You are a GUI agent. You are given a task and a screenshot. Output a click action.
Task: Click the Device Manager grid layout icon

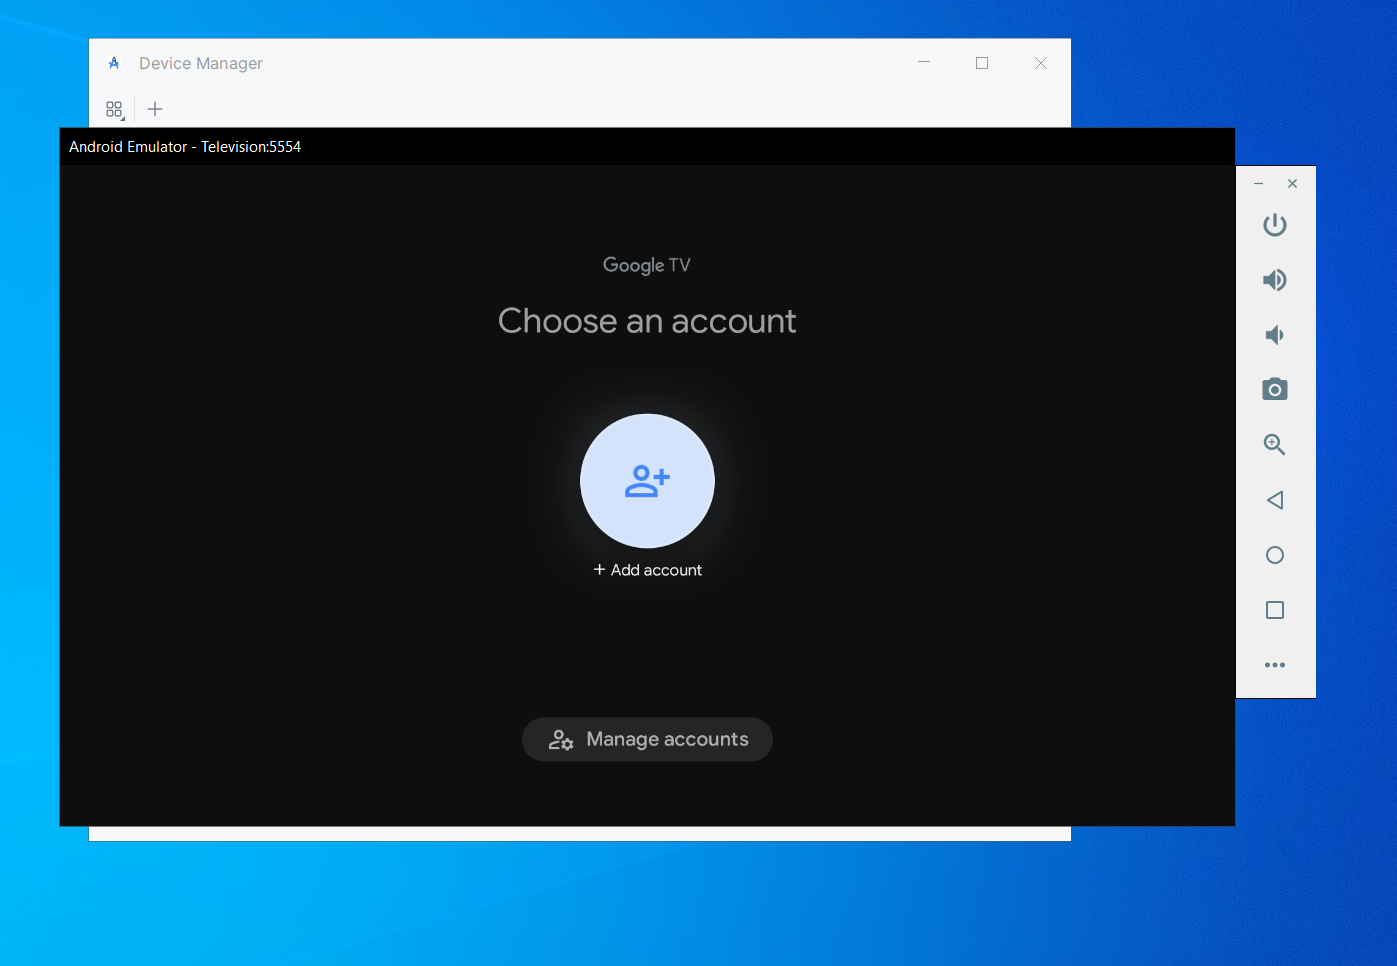click(x=115, y=109)
